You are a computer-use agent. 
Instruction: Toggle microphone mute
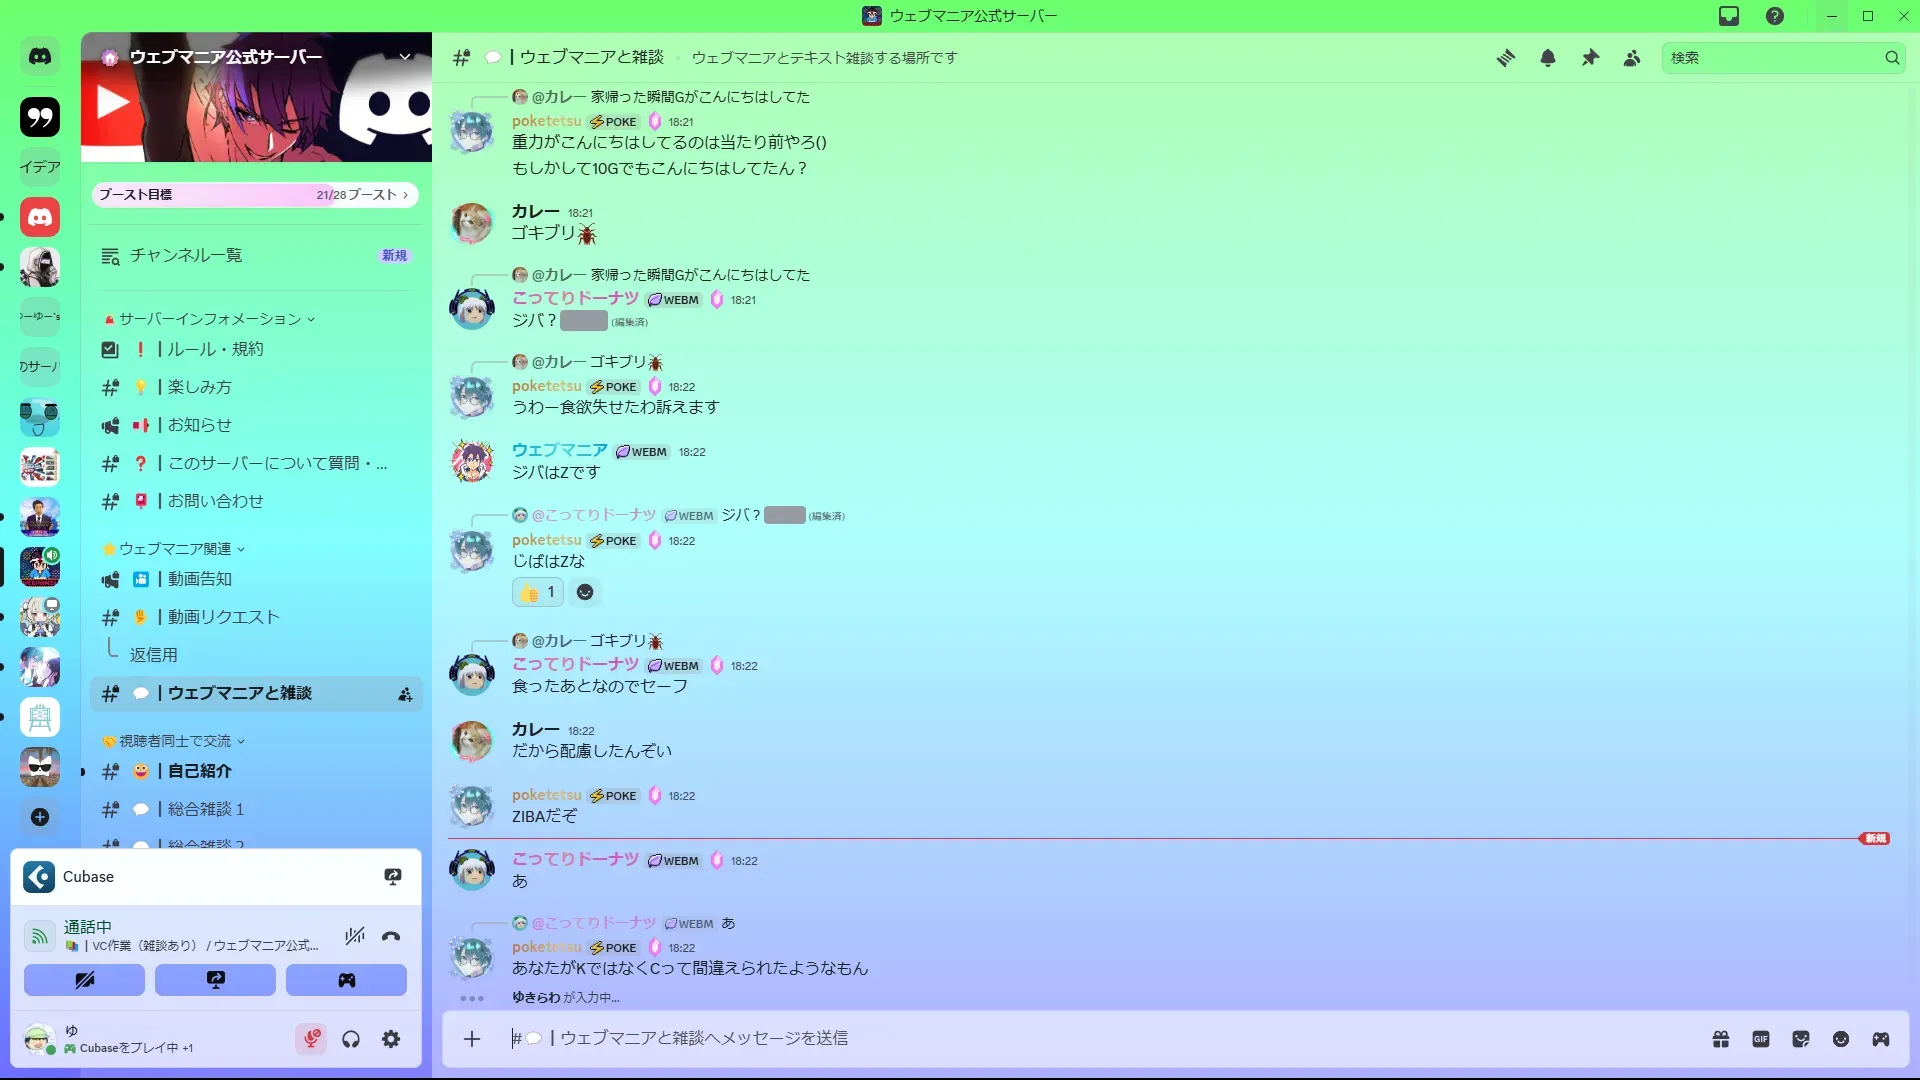point(311,1039)
